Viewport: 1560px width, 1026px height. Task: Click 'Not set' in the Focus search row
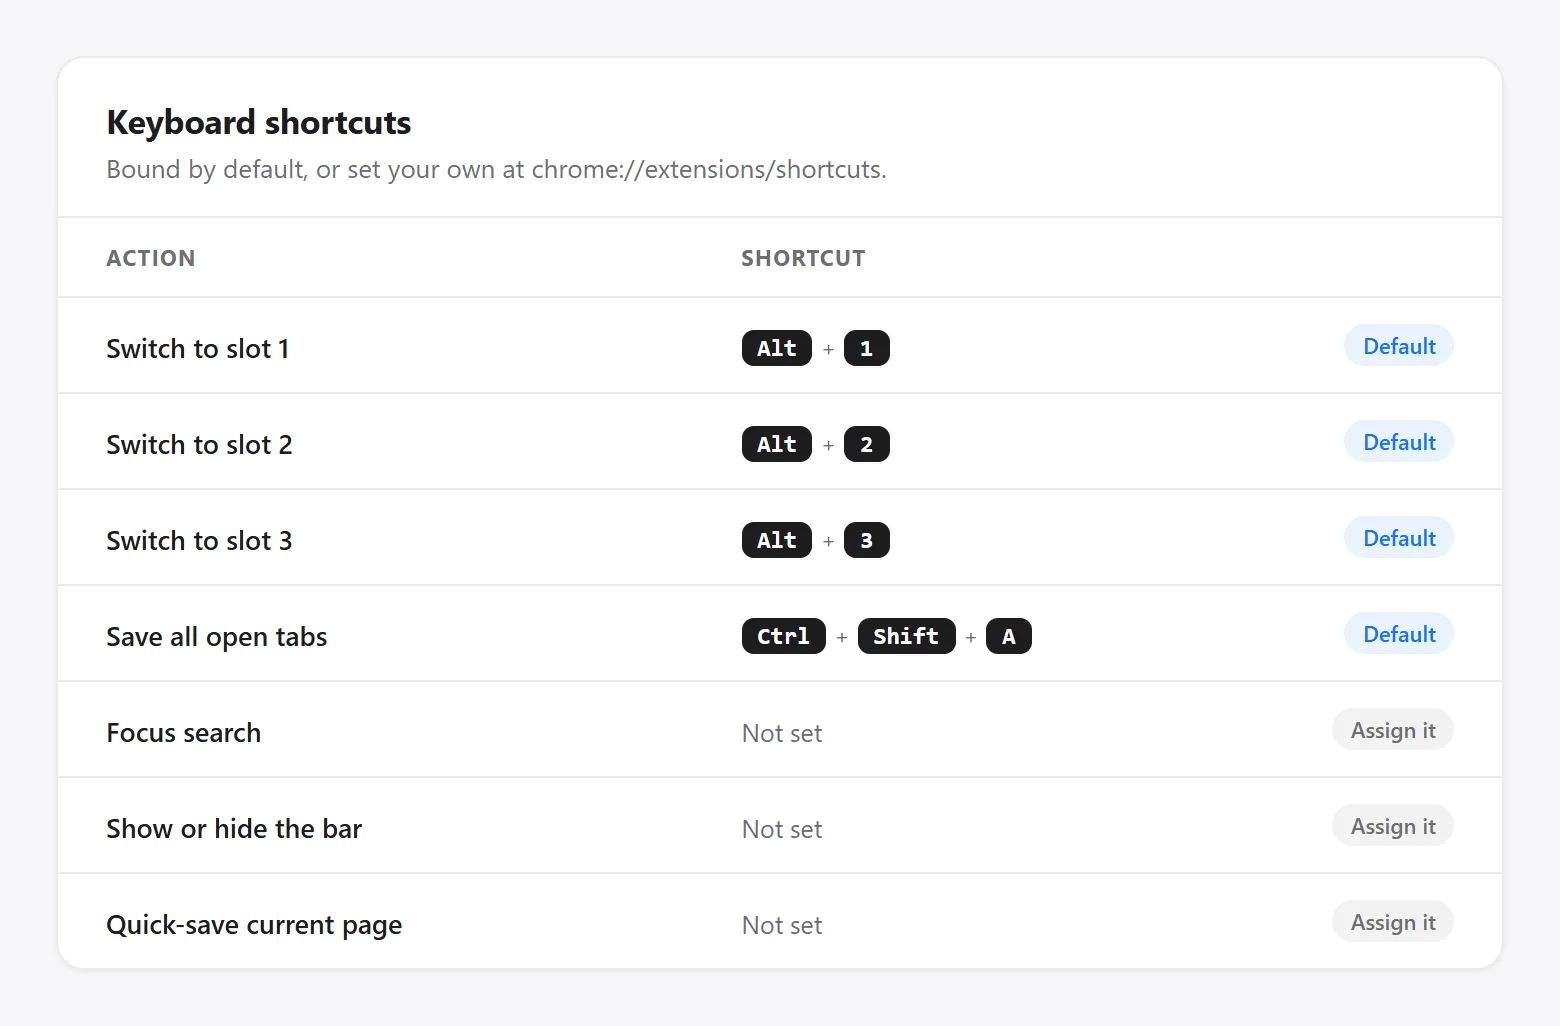[x=782, y=733]
